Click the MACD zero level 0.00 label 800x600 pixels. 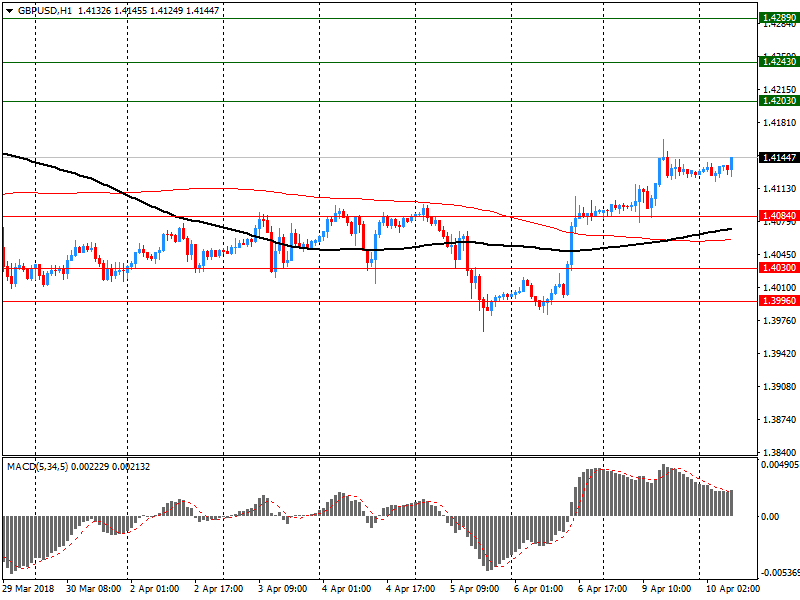click(770, 517)
